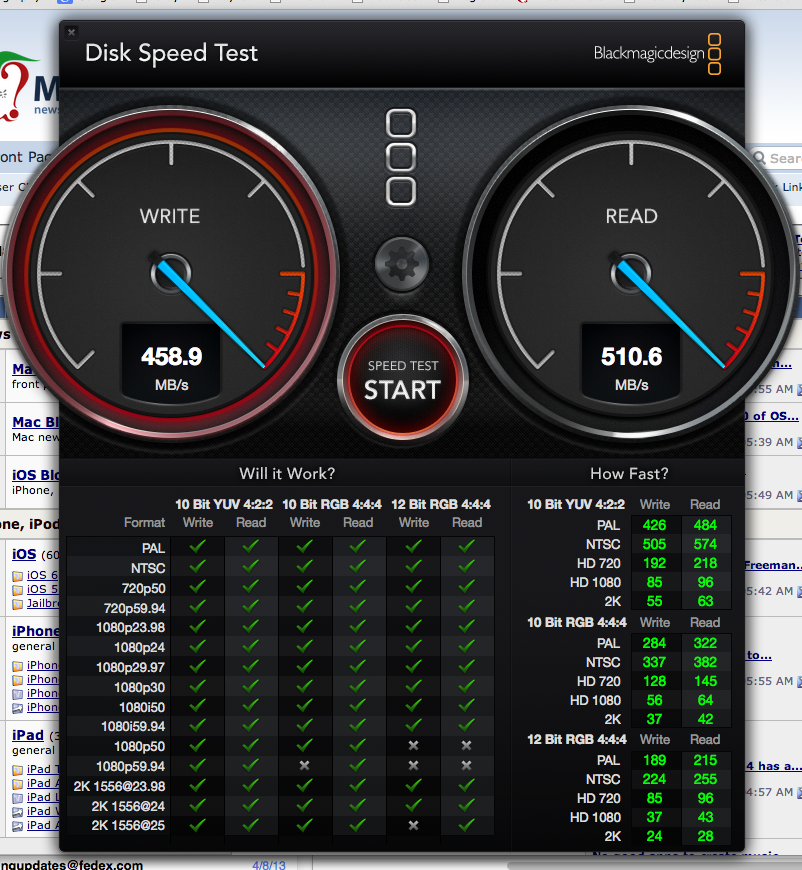Click PAL write value 426
Screen dimensions: 802x870
pyautogui.click(x=654, y=525)
